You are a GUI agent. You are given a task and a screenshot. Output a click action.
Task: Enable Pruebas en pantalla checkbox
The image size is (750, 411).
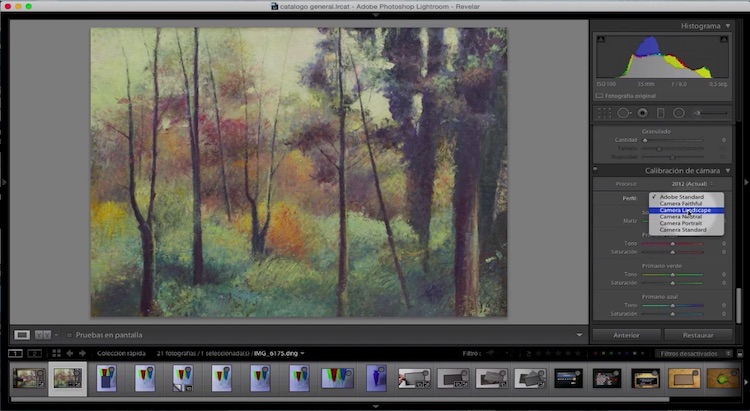point(69,335)
